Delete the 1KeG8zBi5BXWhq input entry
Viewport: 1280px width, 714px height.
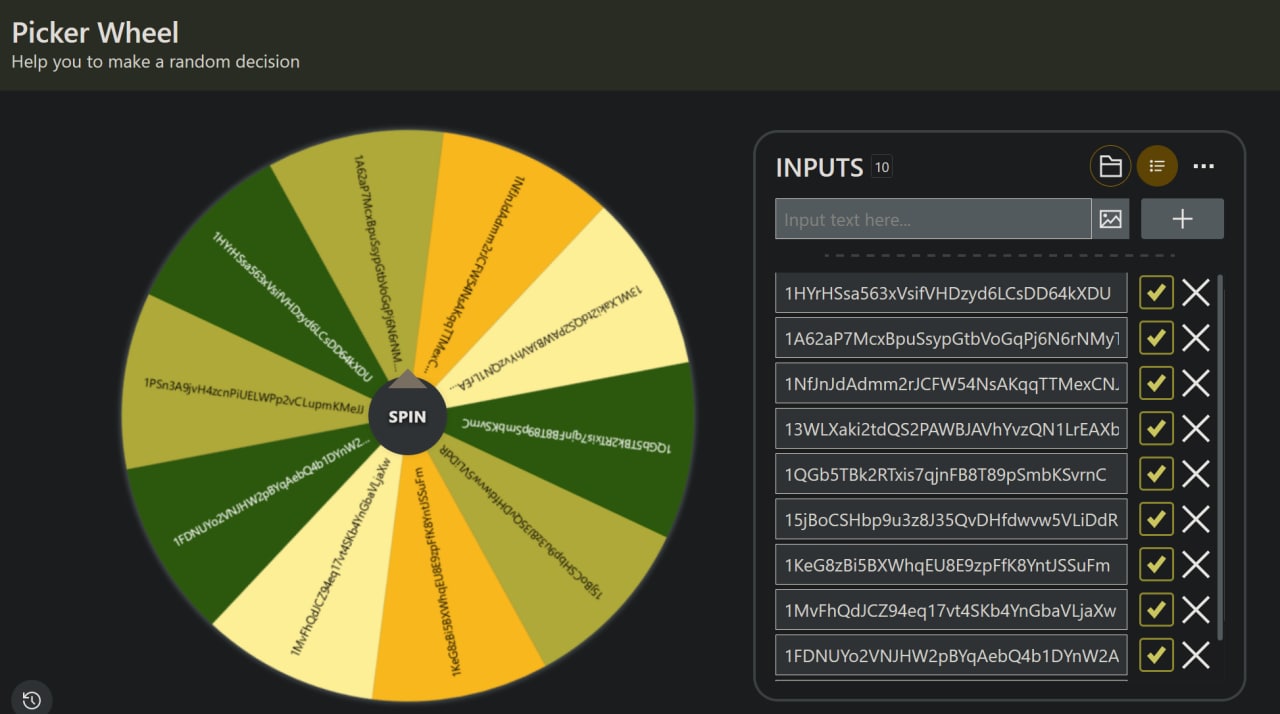tap(1196, 564)
